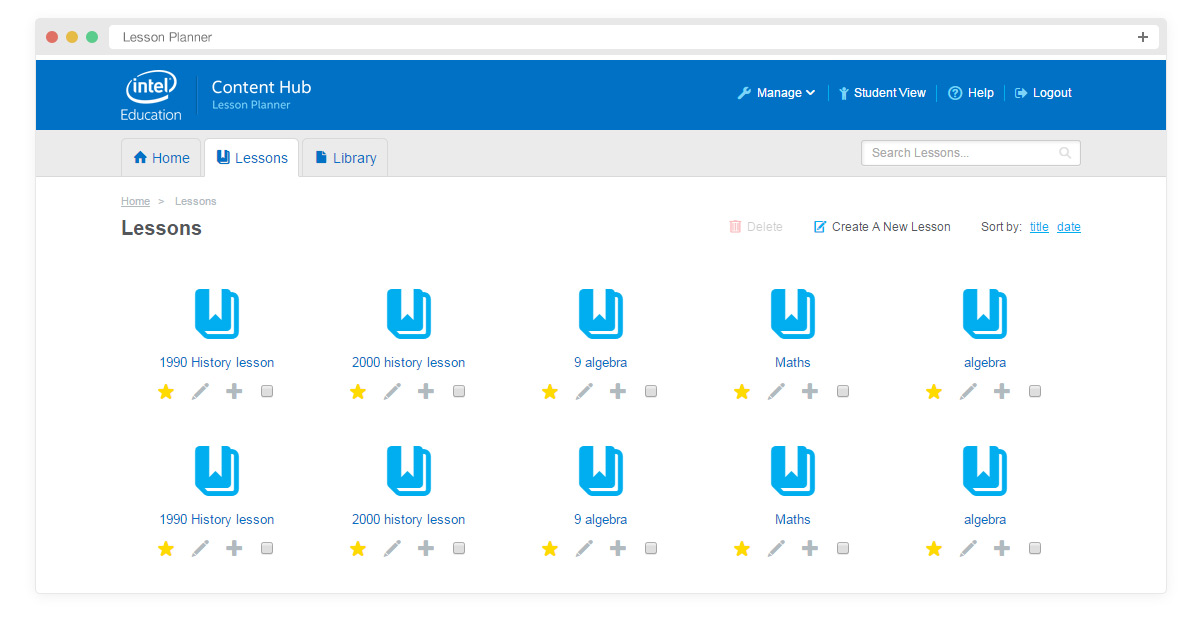Sort lessons by date

pos(1069,227)
